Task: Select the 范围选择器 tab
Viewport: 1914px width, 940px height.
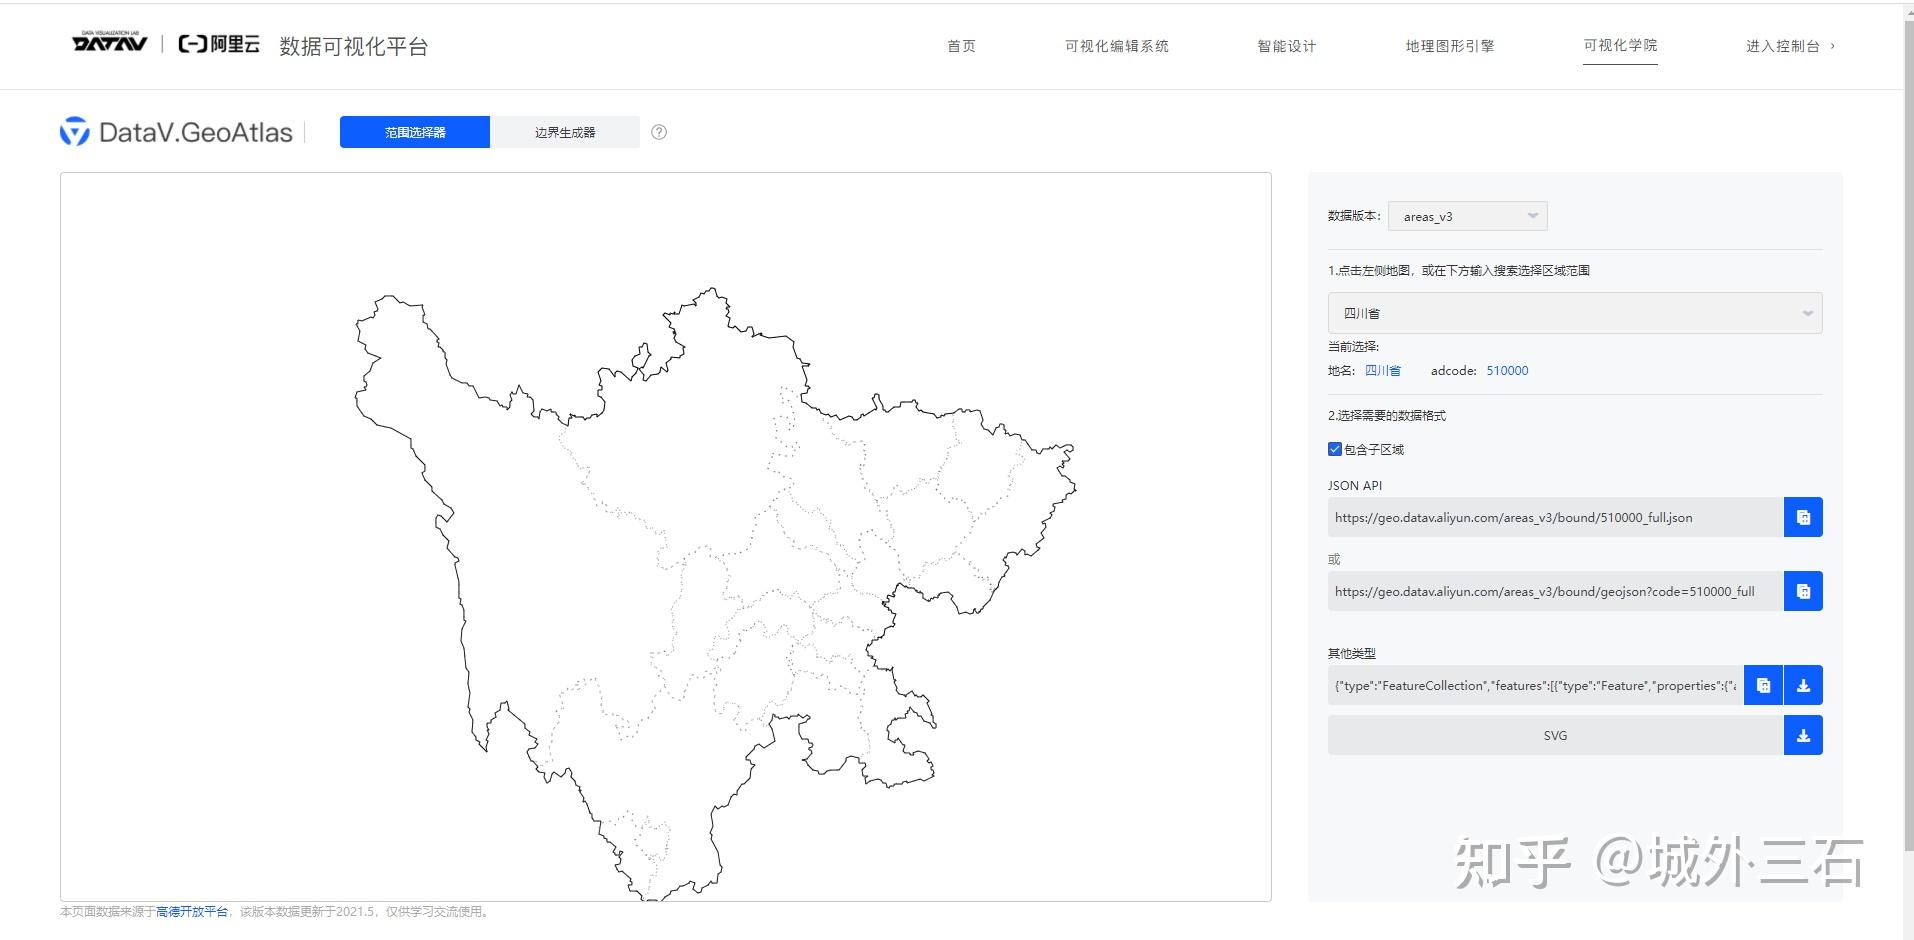Action: [415, 132]
